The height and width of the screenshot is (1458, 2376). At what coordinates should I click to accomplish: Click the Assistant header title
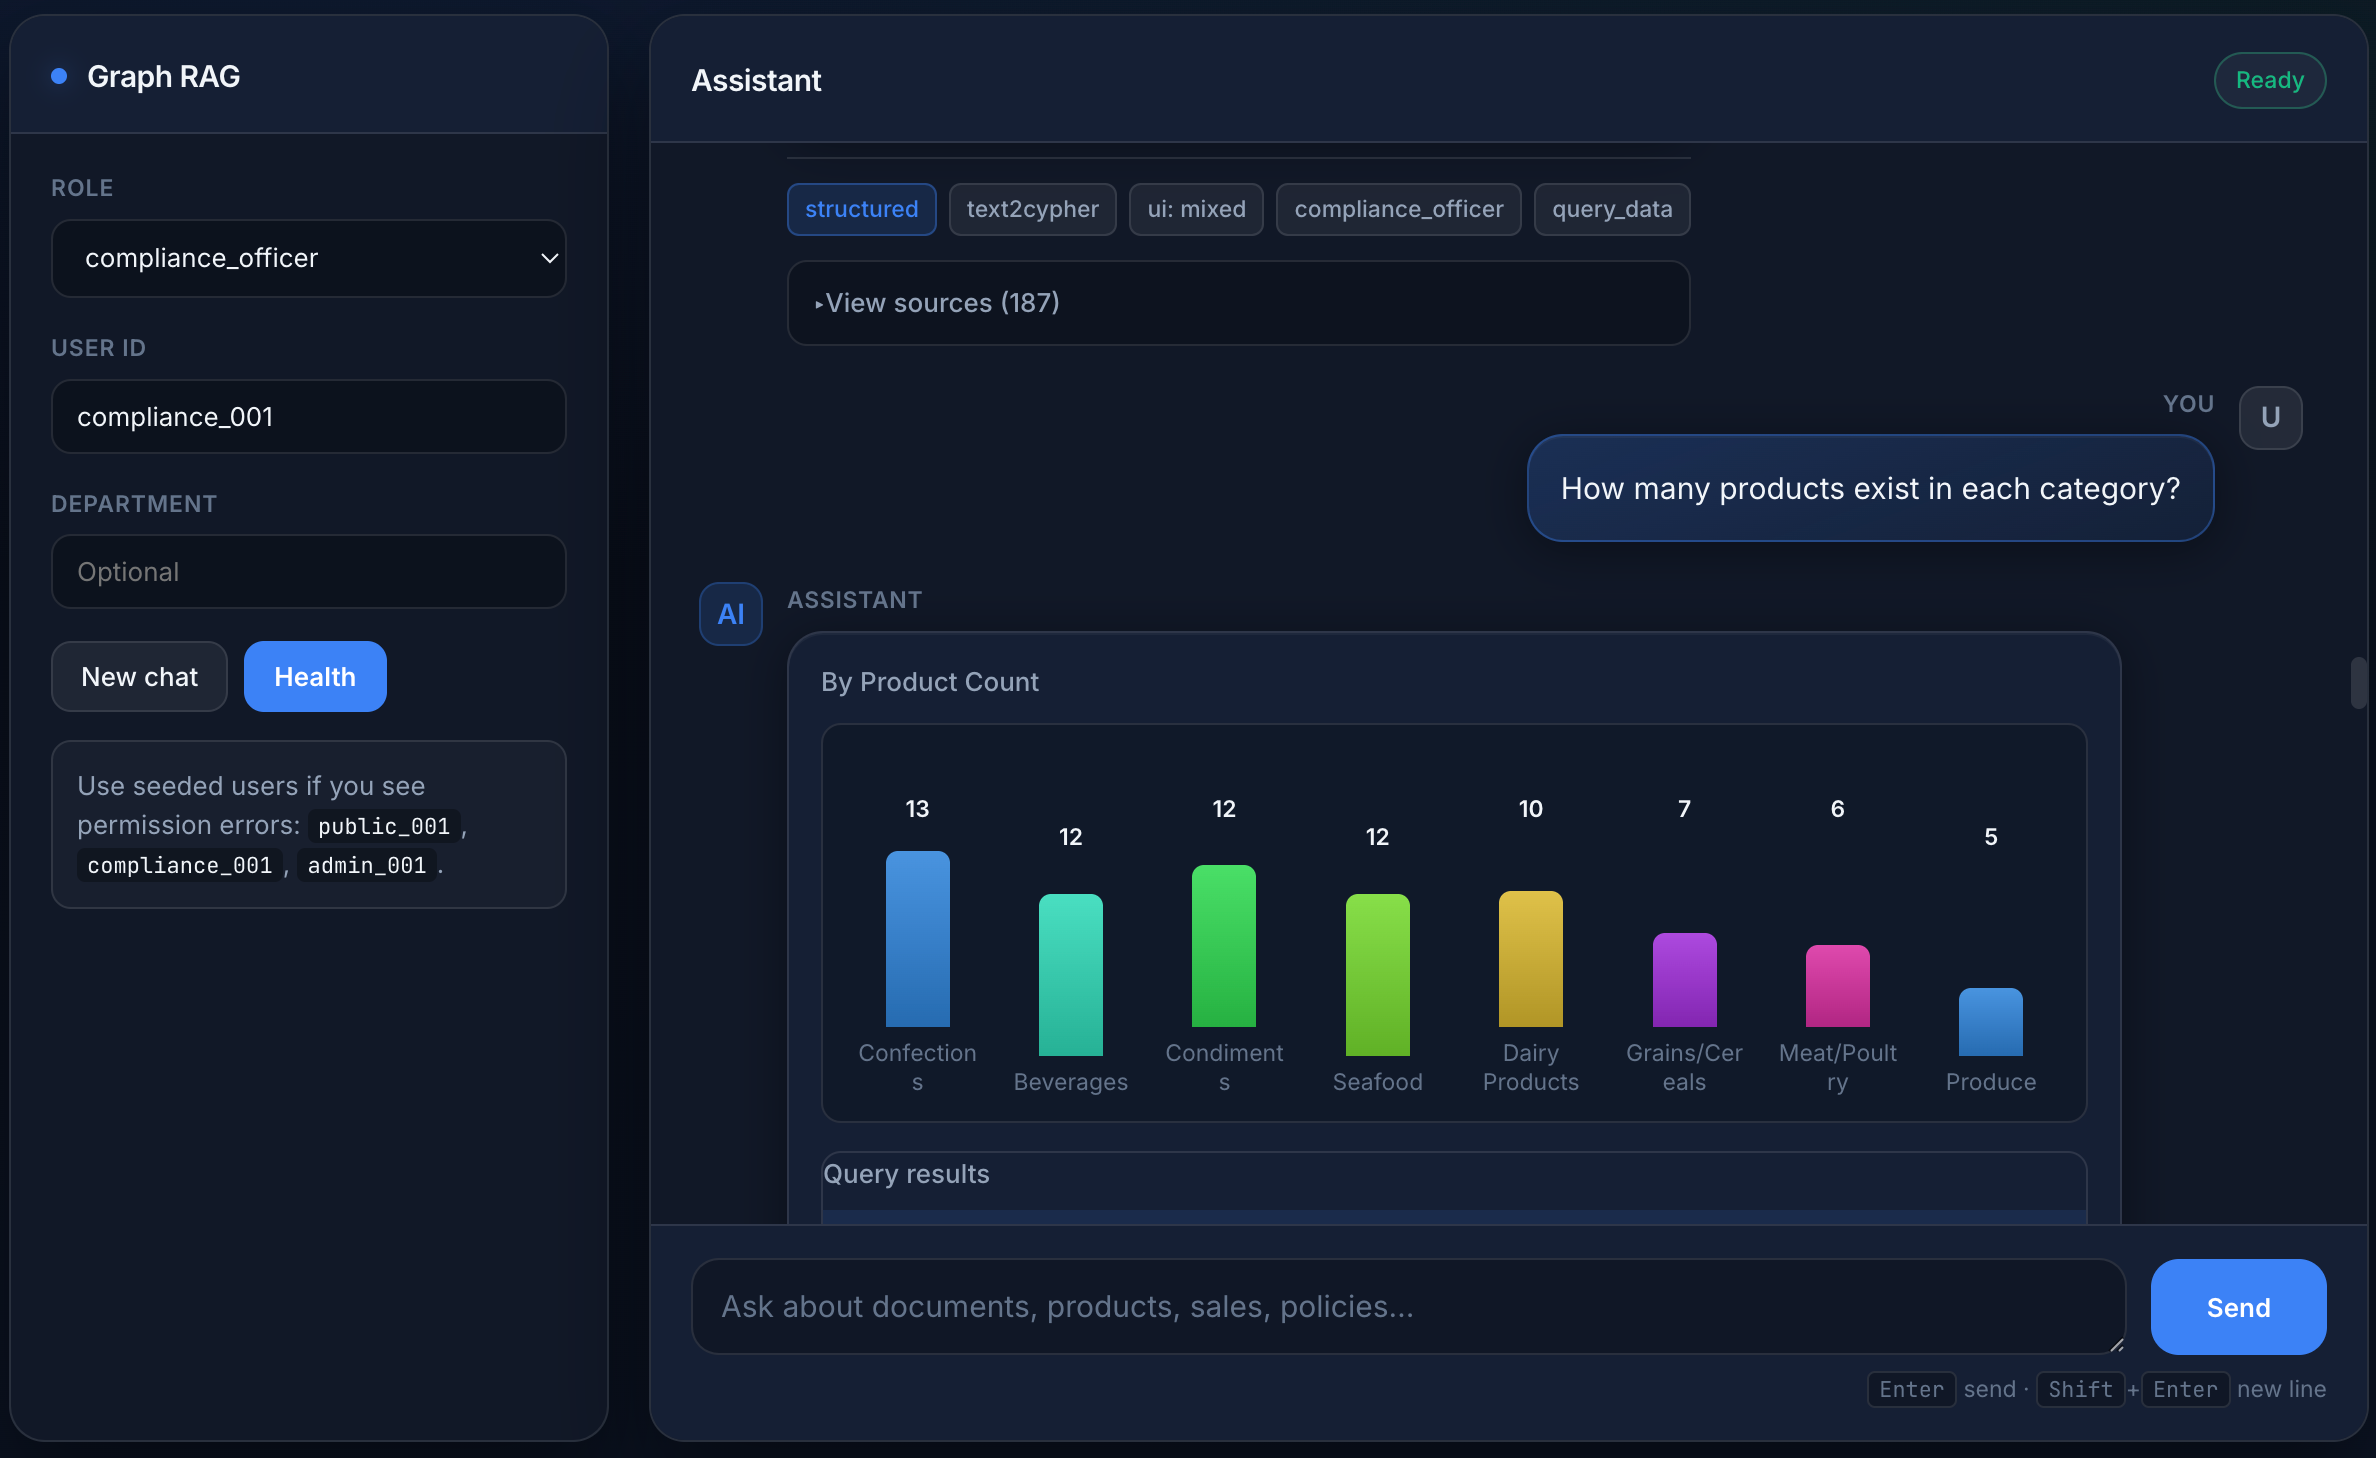click(x=756, y=80)
